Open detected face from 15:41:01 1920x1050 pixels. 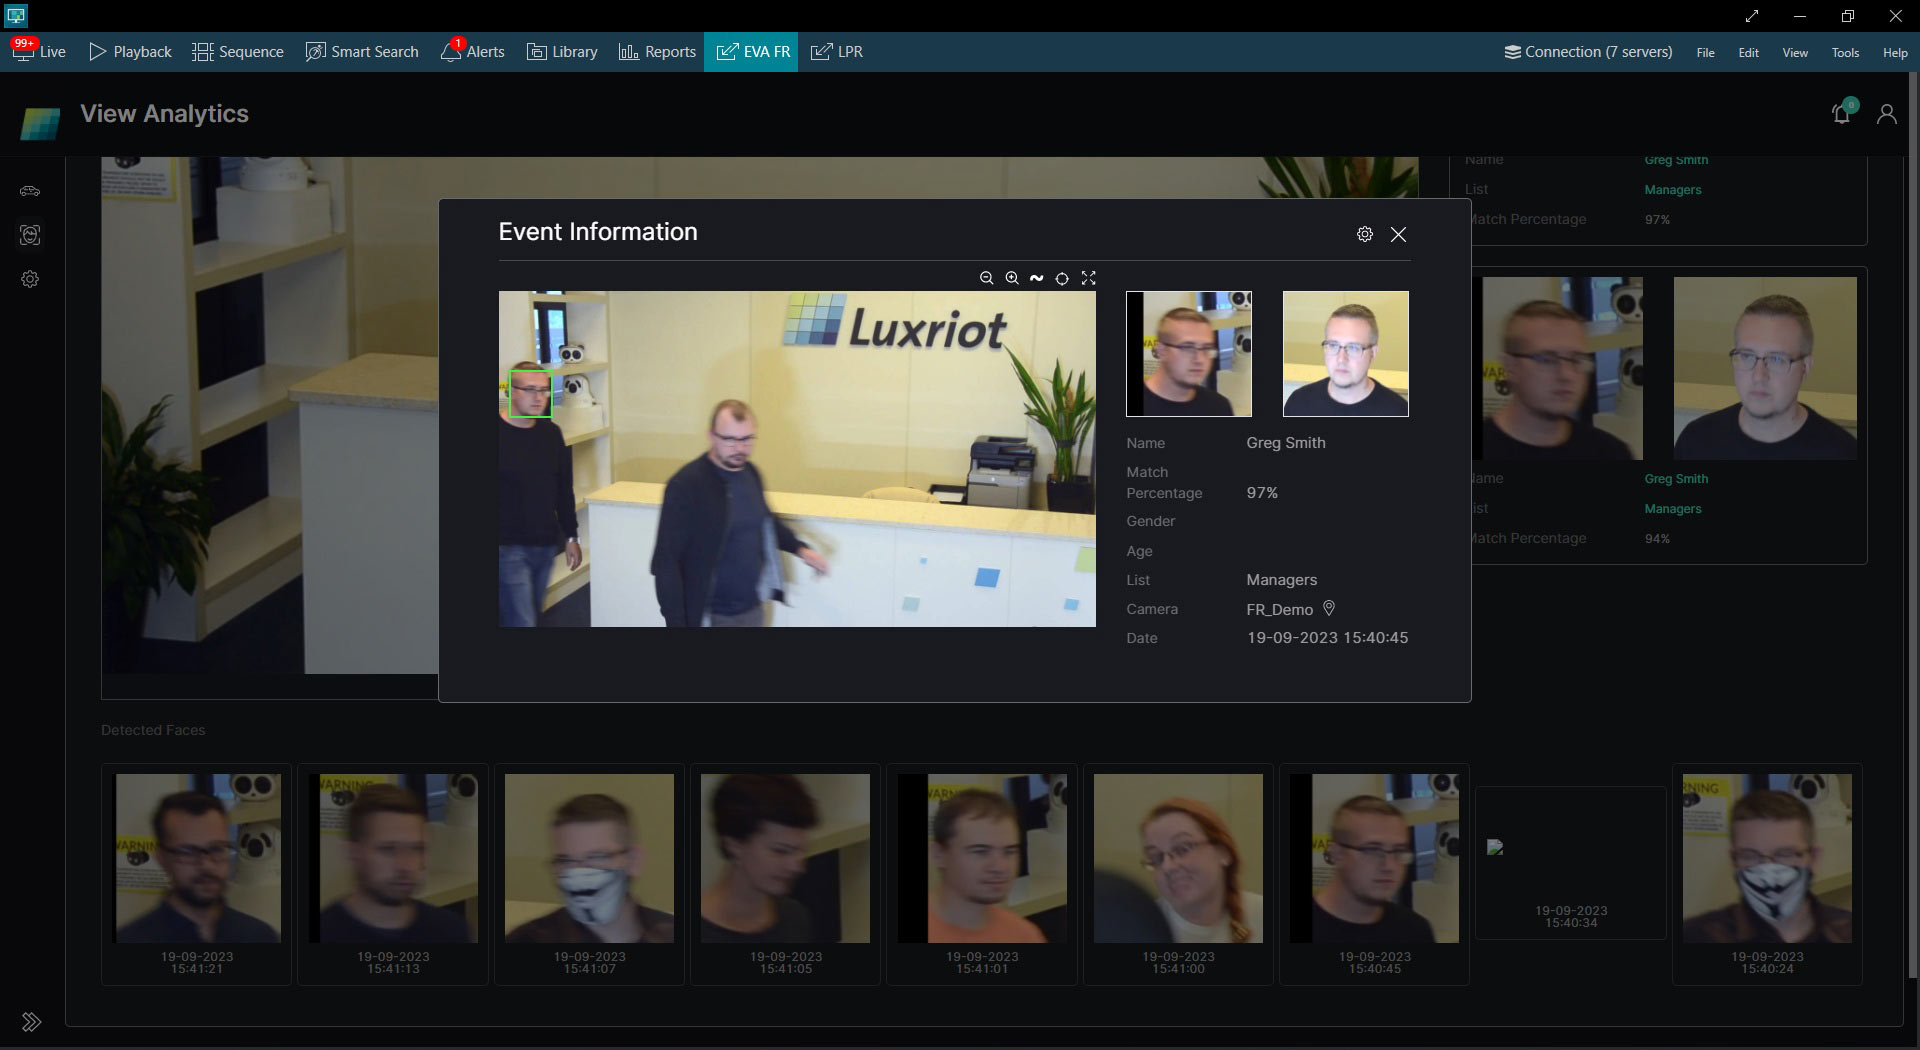tap(982, 874)
